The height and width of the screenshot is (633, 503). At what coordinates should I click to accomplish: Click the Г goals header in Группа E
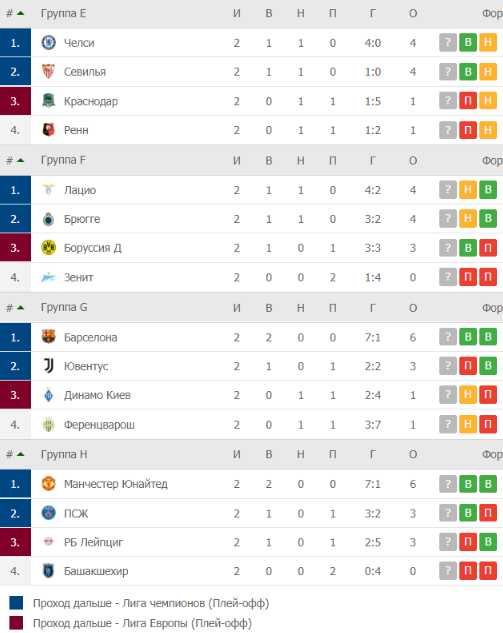(x=372, y=13)
